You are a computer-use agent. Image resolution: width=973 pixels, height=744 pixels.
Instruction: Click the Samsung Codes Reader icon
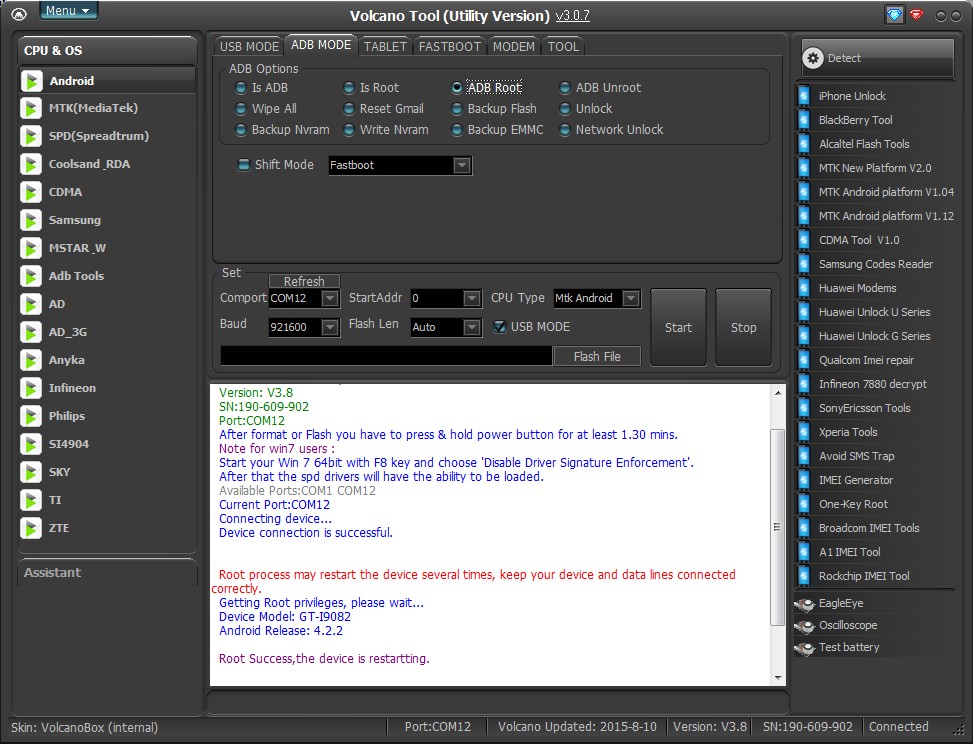coord(804,264)
